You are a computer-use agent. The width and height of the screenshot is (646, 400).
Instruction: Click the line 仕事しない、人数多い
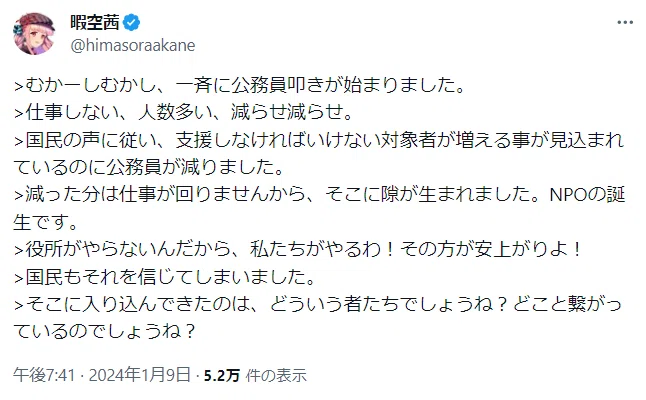(183, 112)
